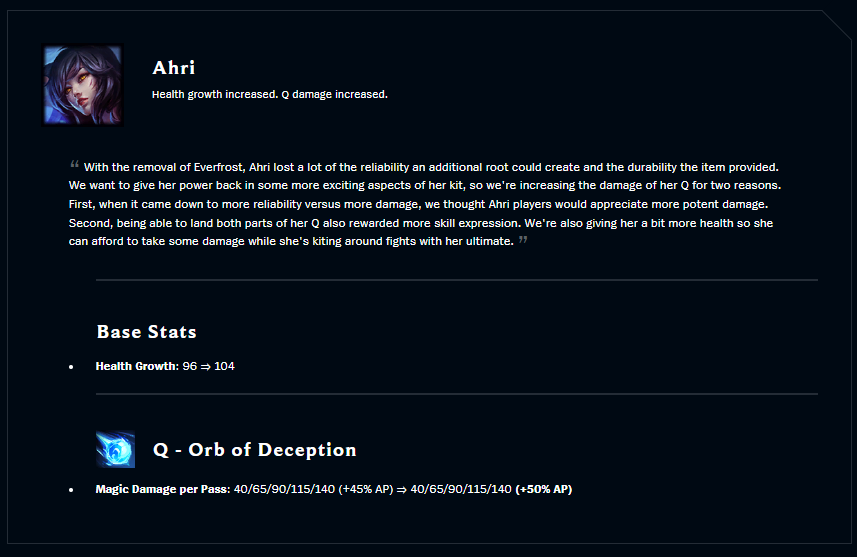This screenshot has width=857, height=557.
Task: Click Ahri's champion portrait
Action: pyautogui.click(x=83, y=85)
